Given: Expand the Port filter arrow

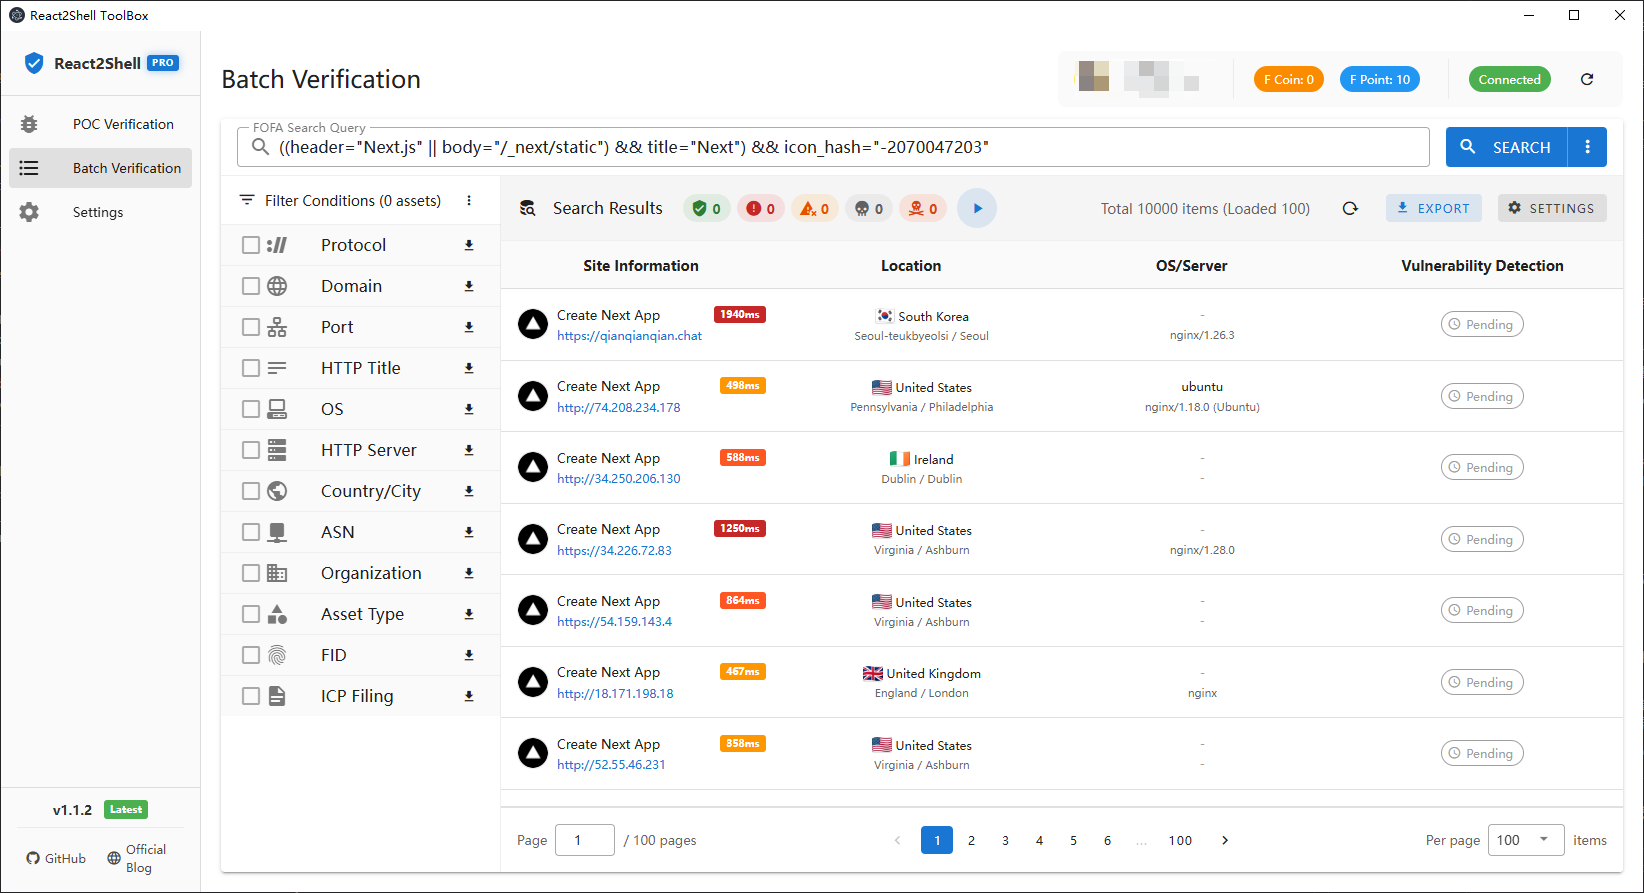Looking at the screenshot, I should tap(469, 327).
